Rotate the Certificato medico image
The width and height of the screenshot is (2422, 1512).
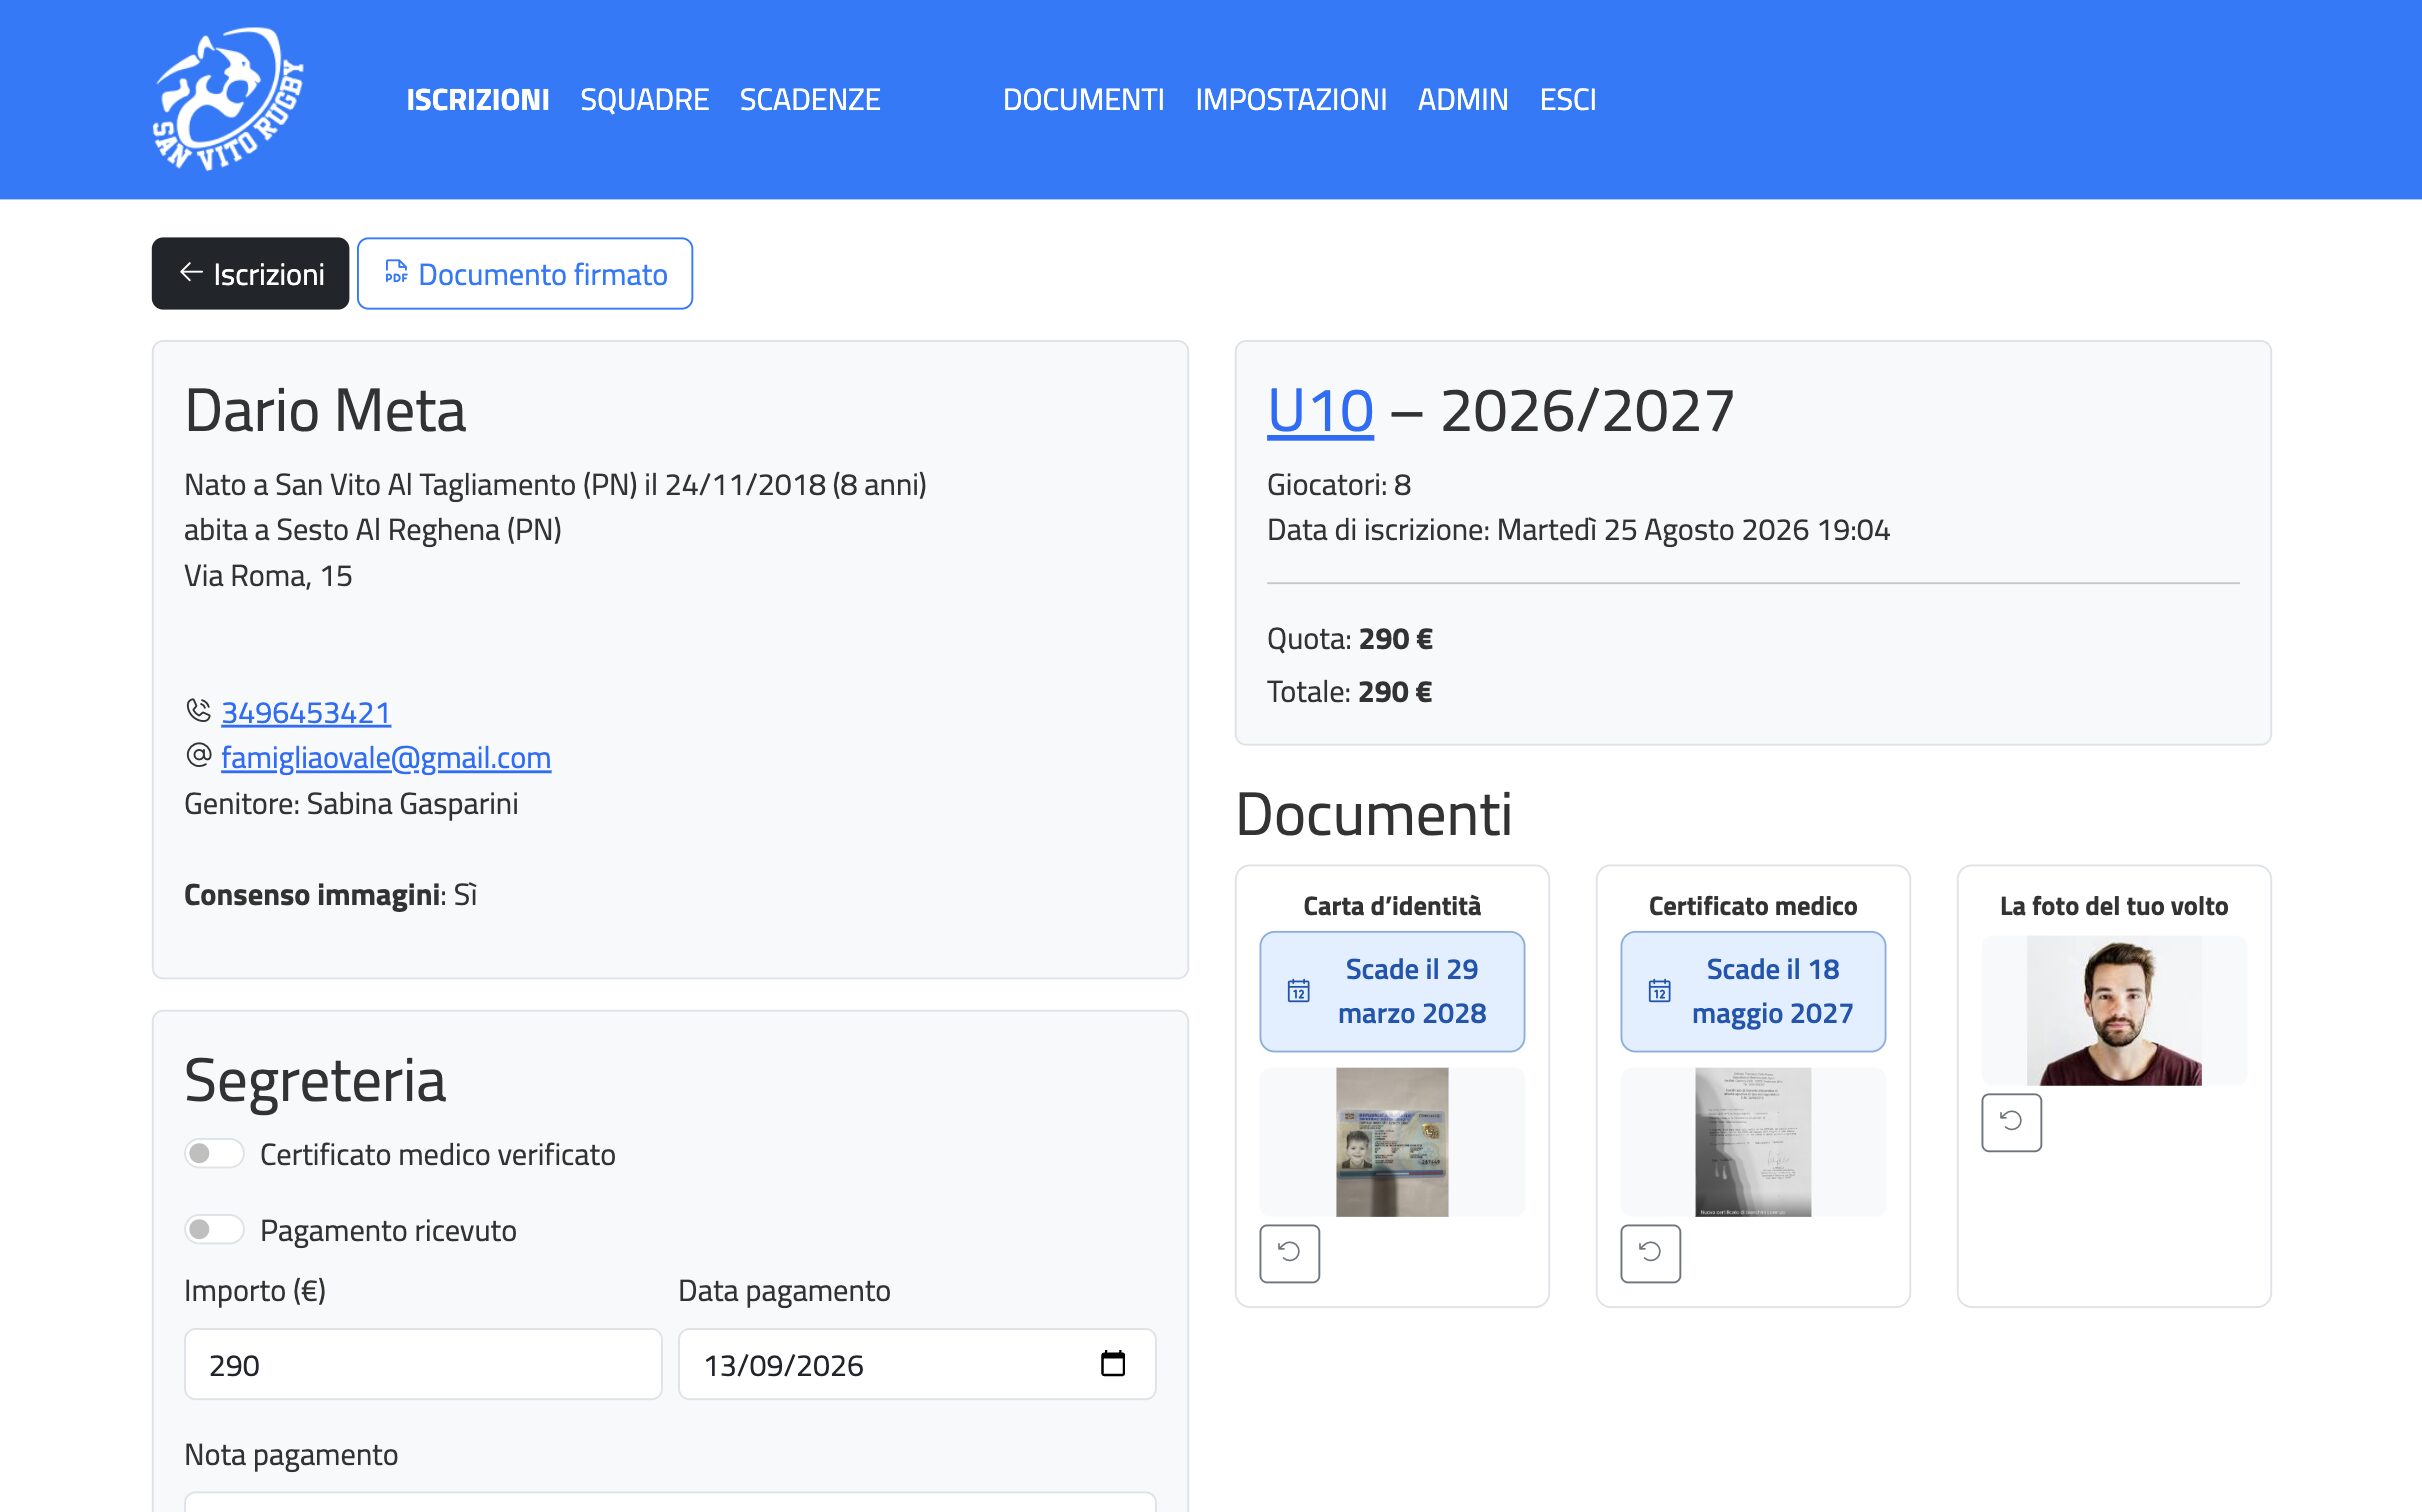tap(1650, 1252)
